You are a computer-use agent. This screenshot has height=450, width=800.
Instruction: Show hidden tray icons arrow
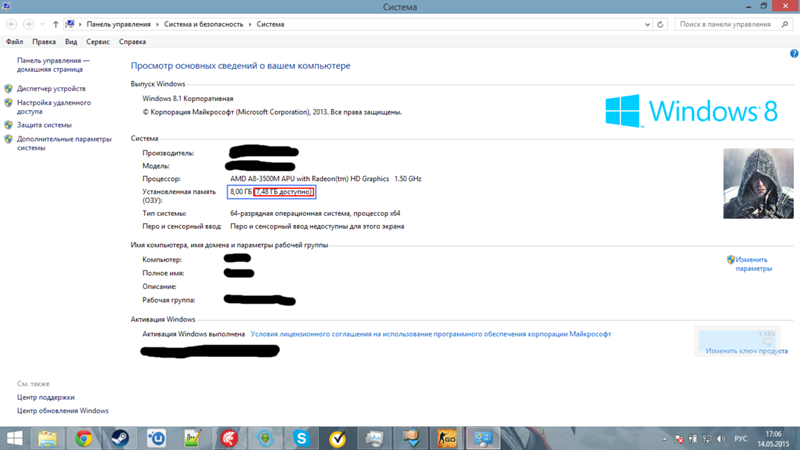(664, 439)
